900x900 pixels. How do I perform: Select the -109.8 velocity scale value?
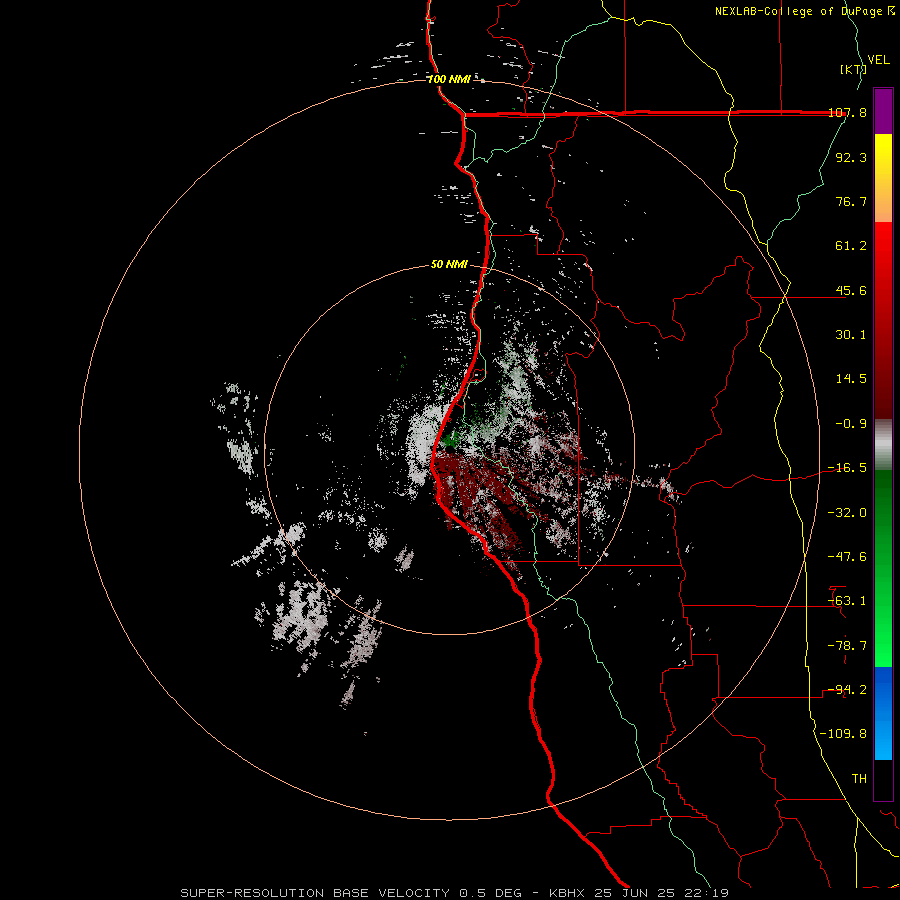(843, 734)
